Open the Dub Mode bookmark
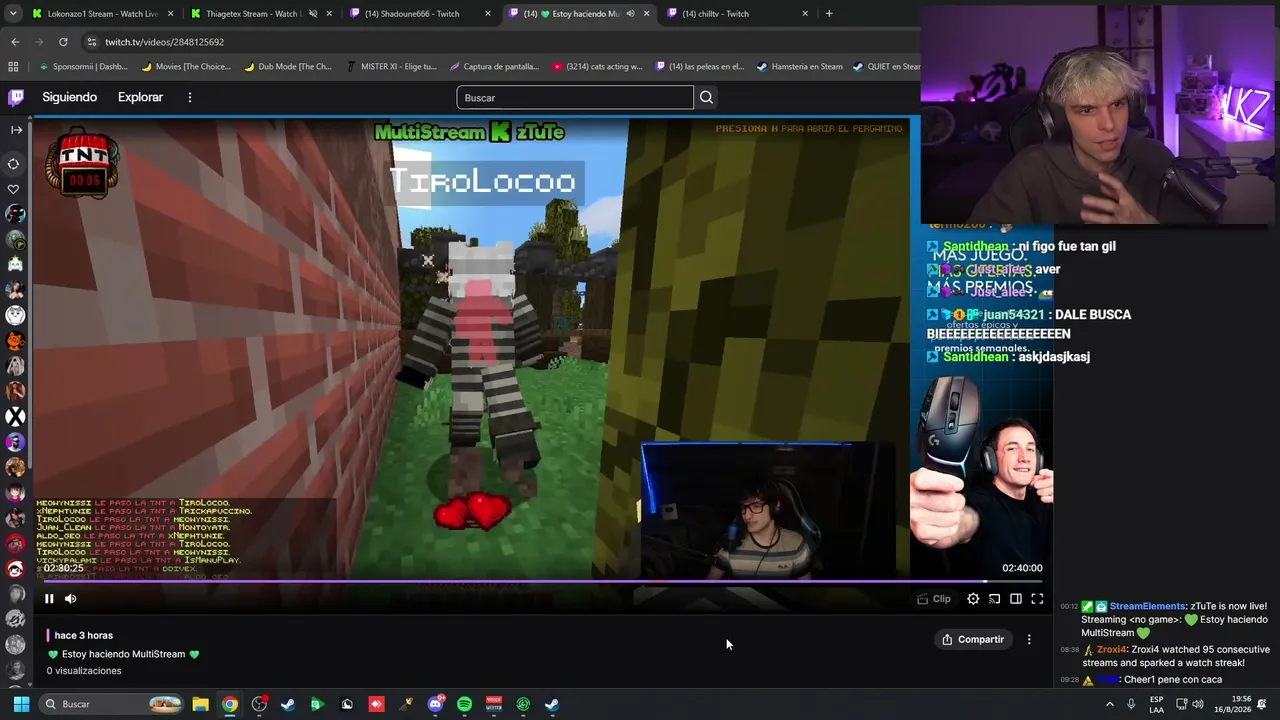The width and height of the screenshot is (1280, 720). click(287, 67)
